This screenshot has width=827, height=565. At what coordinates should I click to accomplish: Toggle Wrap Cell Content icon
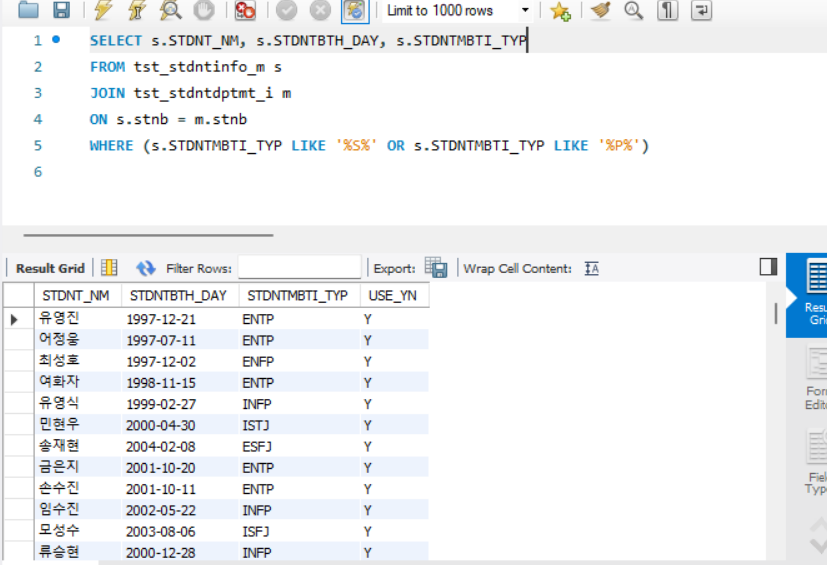592,269
